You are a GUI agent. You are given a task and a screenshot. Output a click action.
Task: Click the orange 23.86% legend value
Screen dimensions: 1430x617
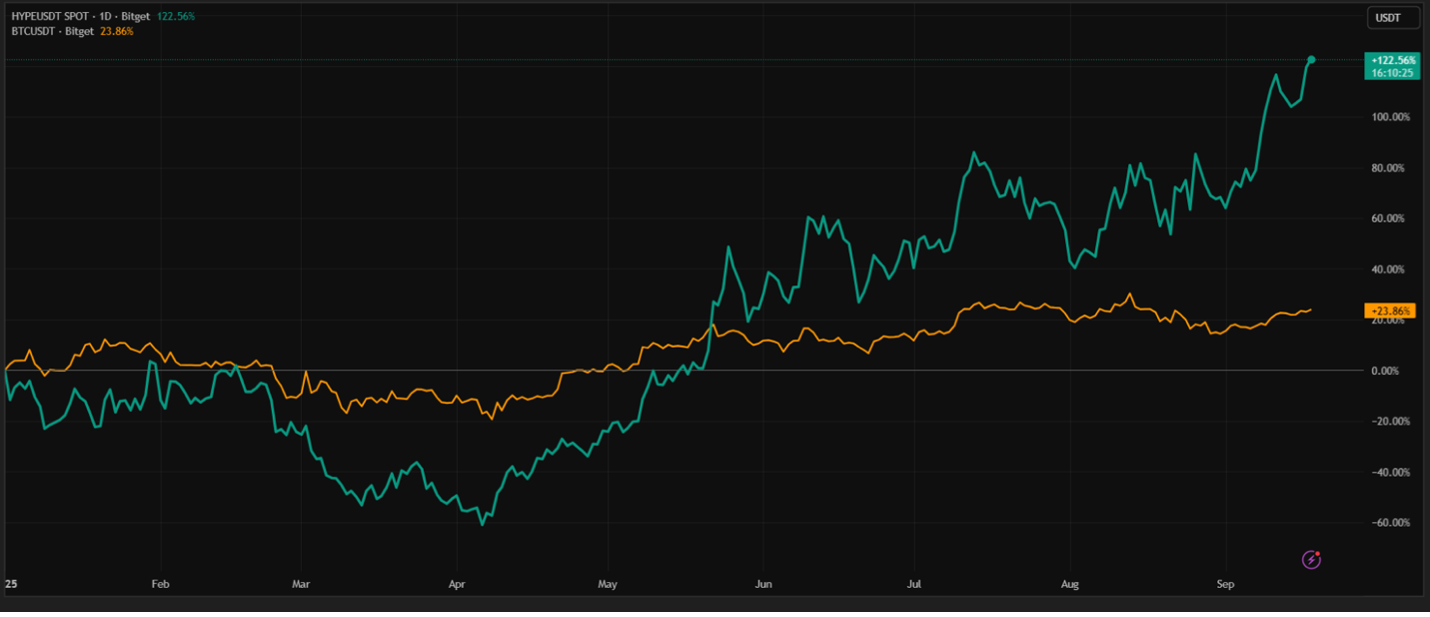(116, 31)
